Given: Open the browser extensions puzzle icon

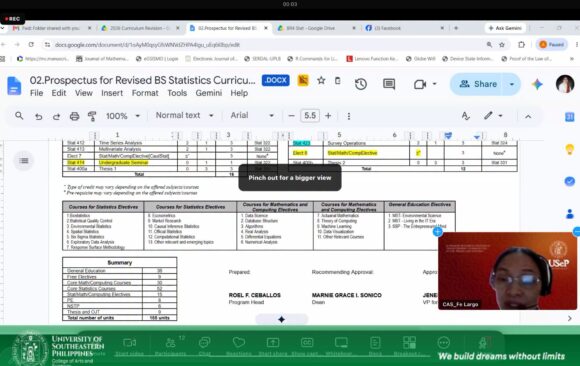Looking at the screenshot, I should tap(521, 44).
